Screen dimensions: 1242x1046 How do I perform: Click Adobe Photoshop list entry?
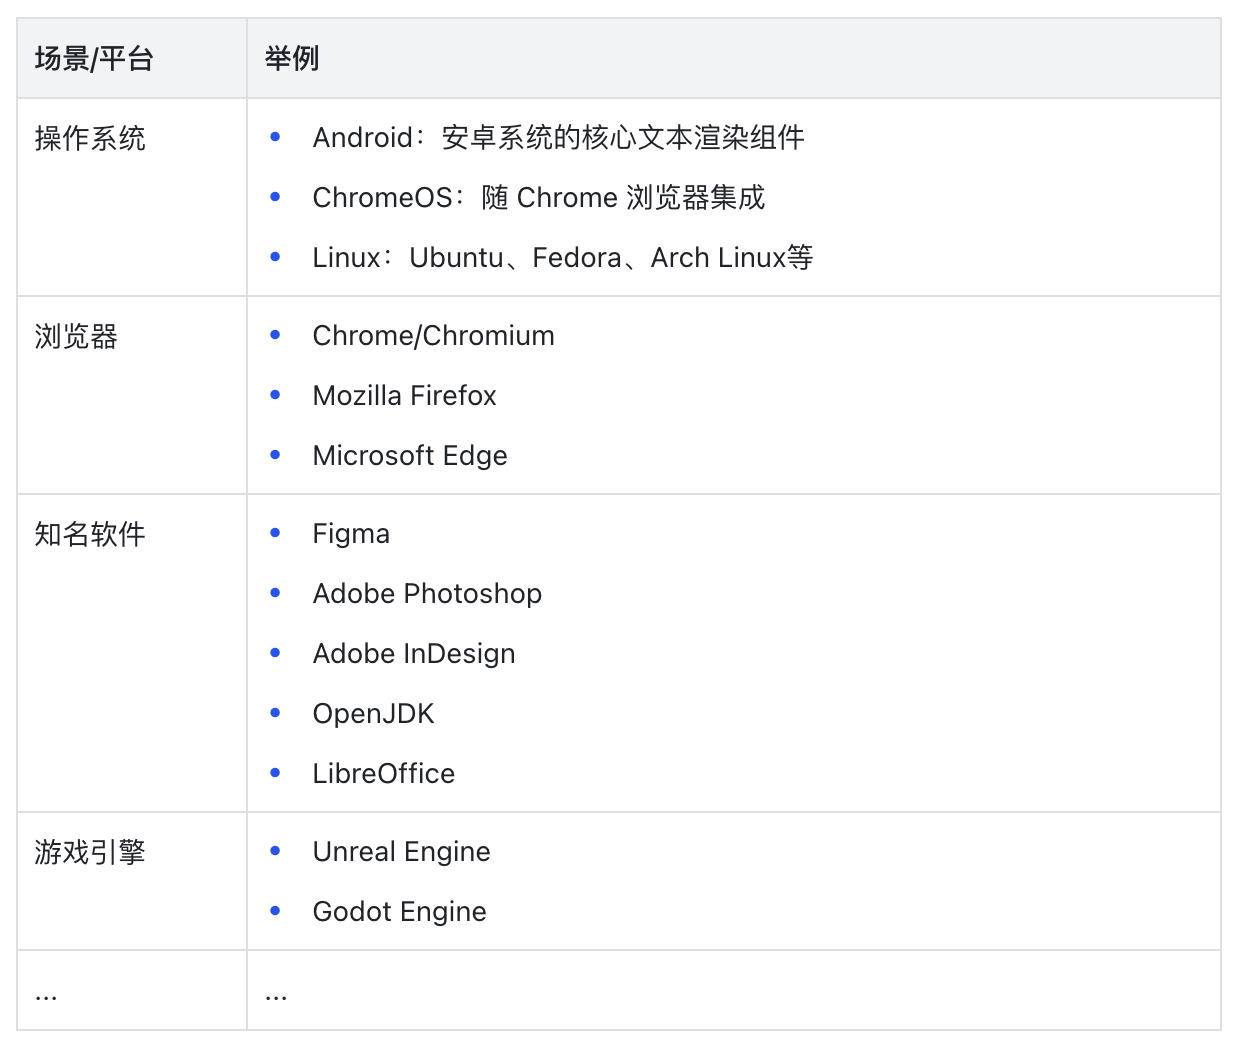coord(427,594)
